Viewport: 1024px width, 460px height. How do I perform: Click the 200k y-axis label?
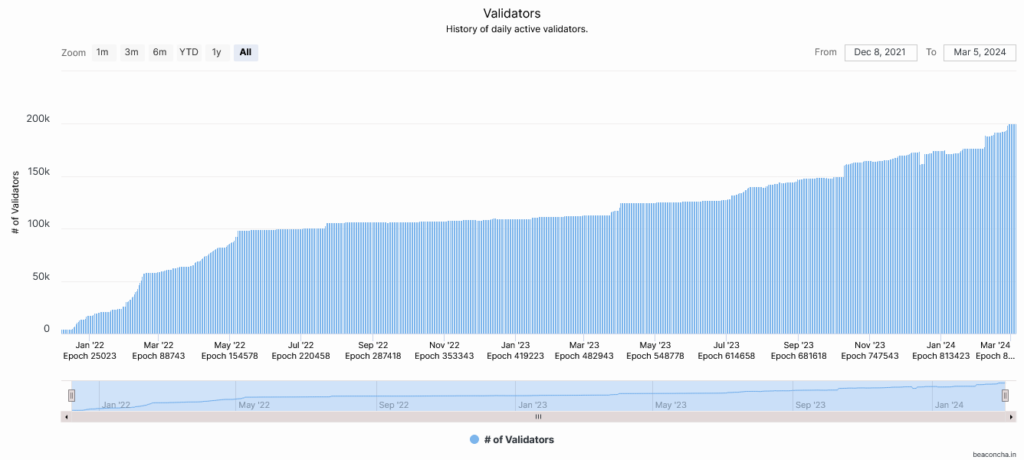click(x=38, y=119)
